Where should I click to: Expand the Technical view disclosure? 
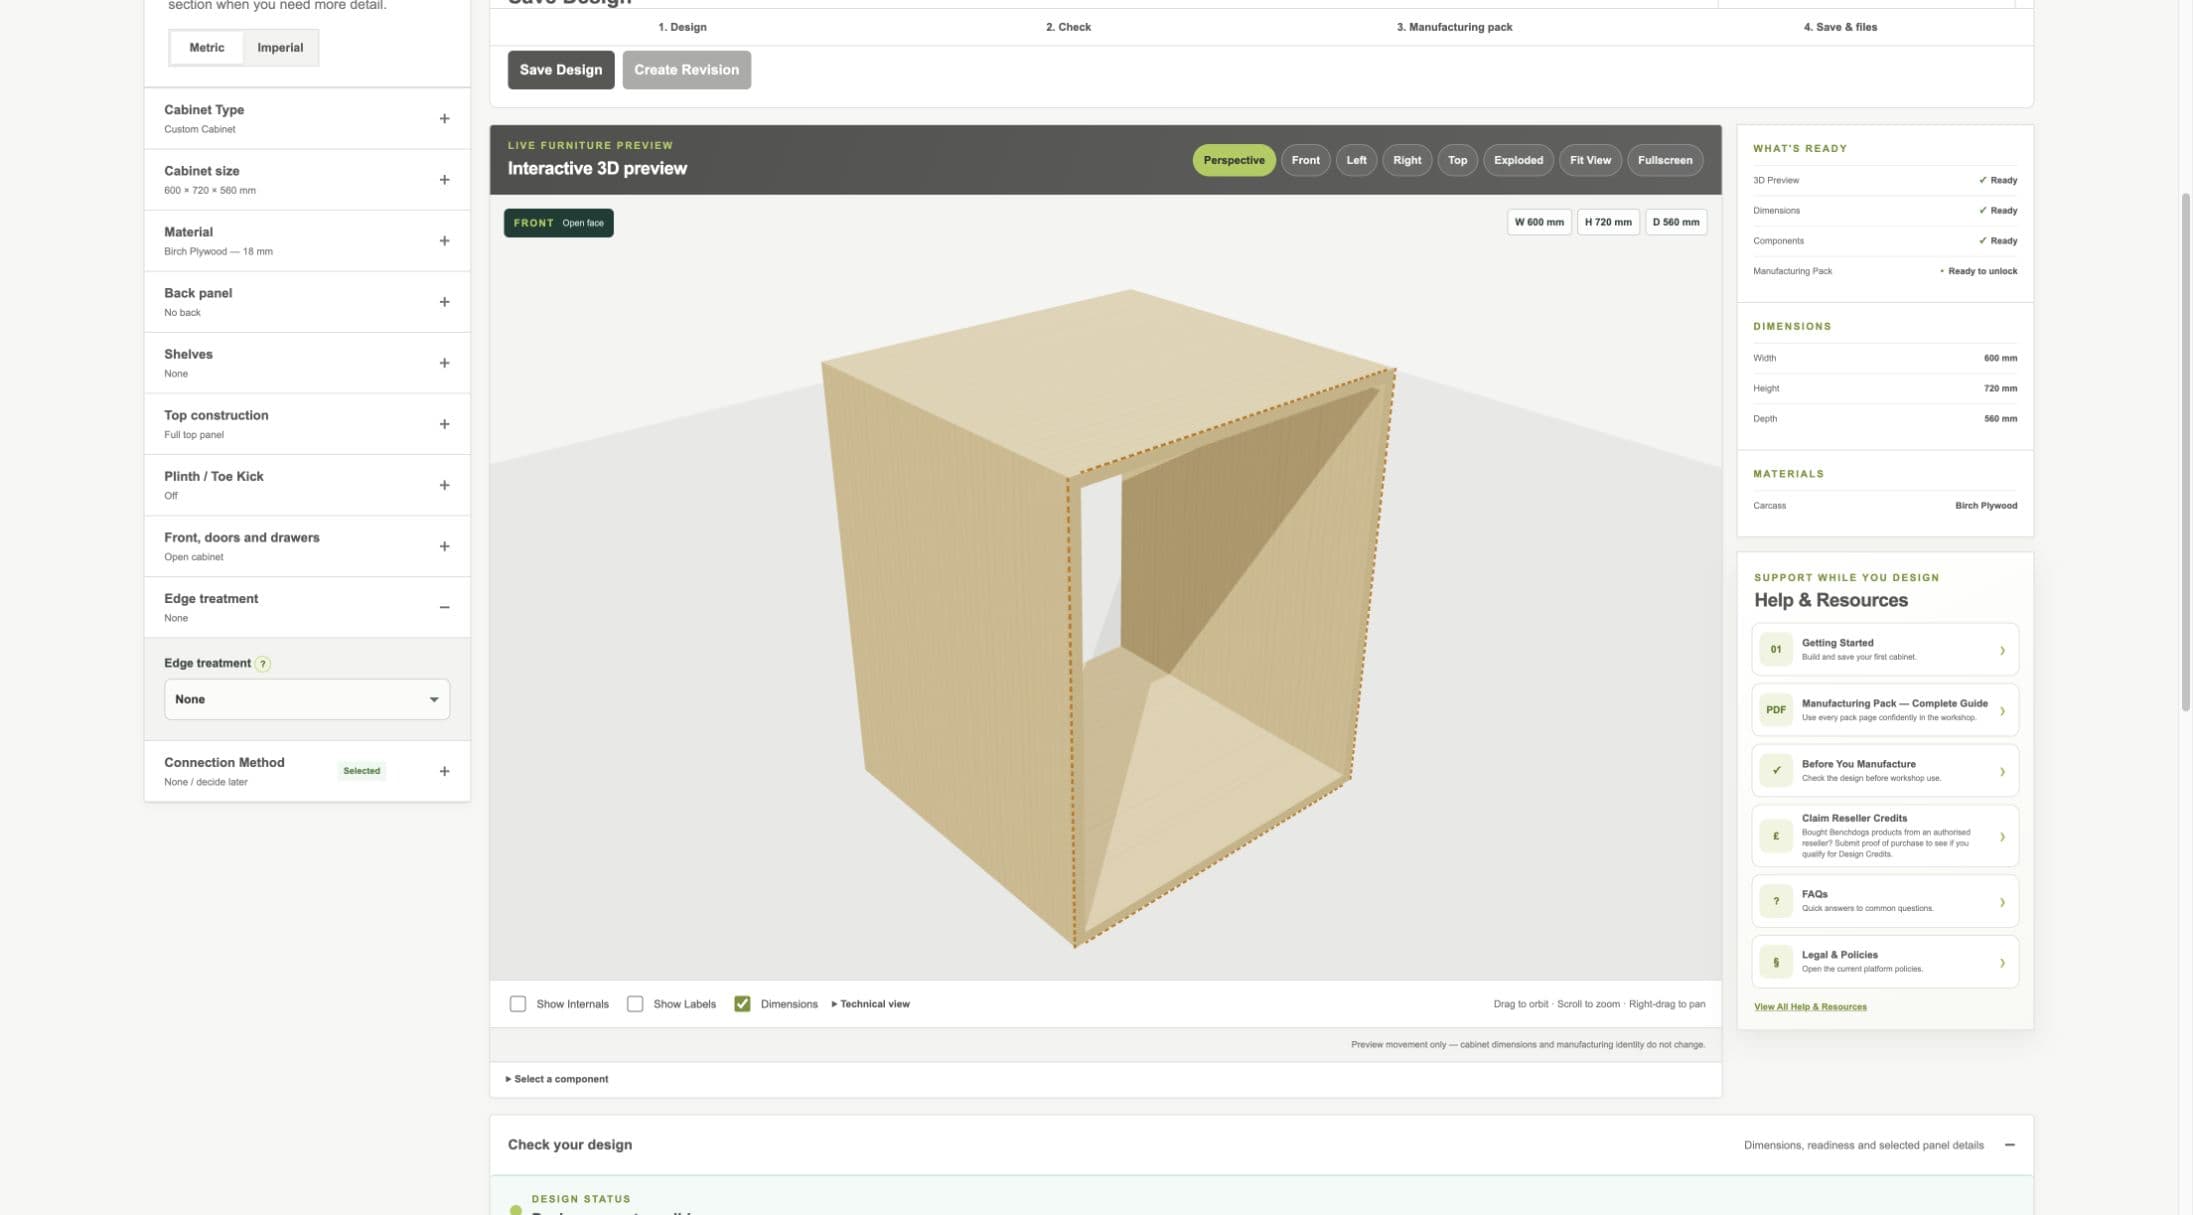point(870,1004)
